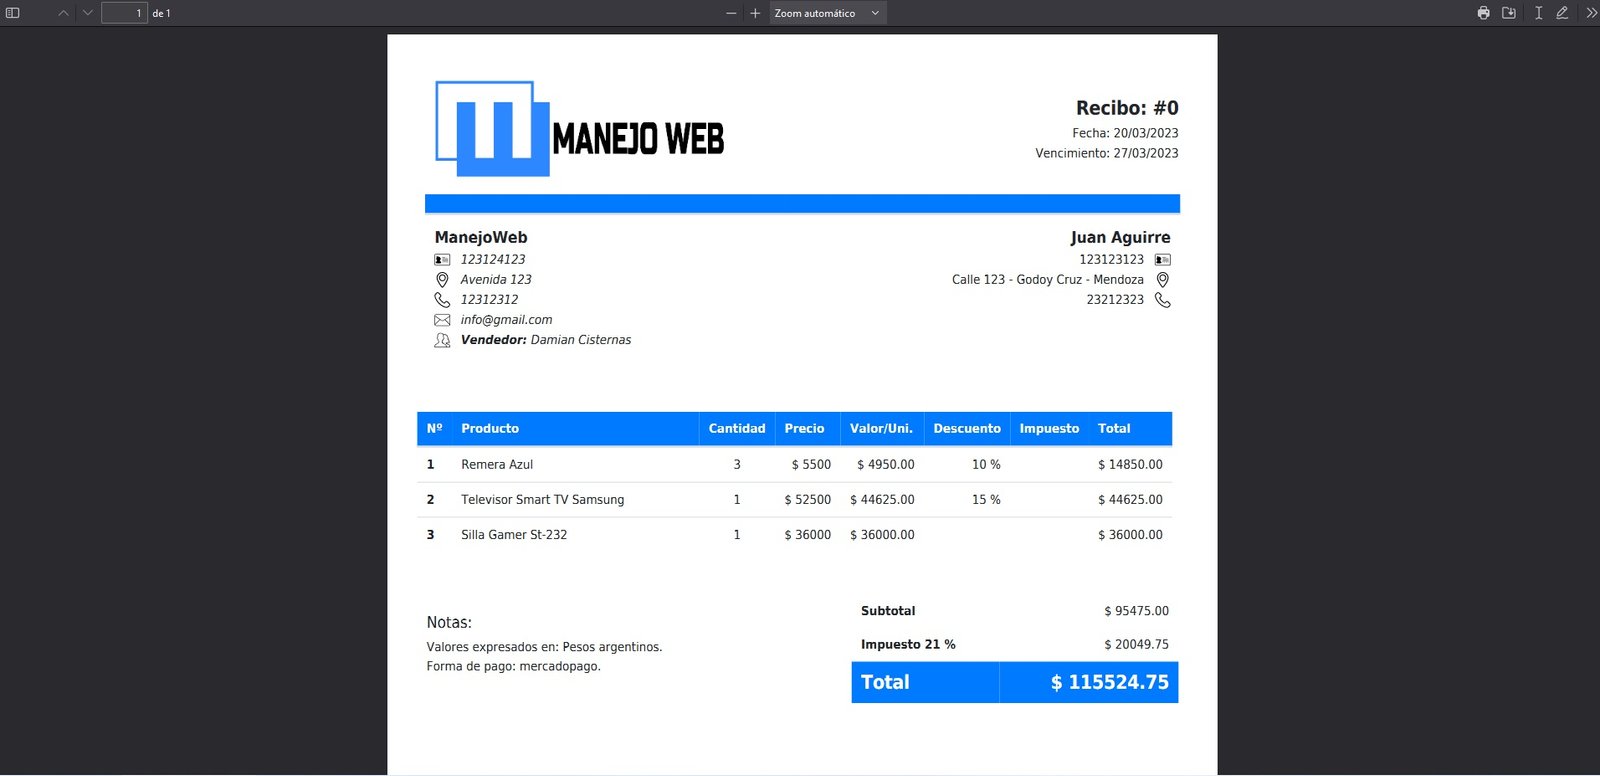This screenshot has width=1600, height=776.
Task: Toggle the PDF viewer sidebar
Action: pos(13,13)
